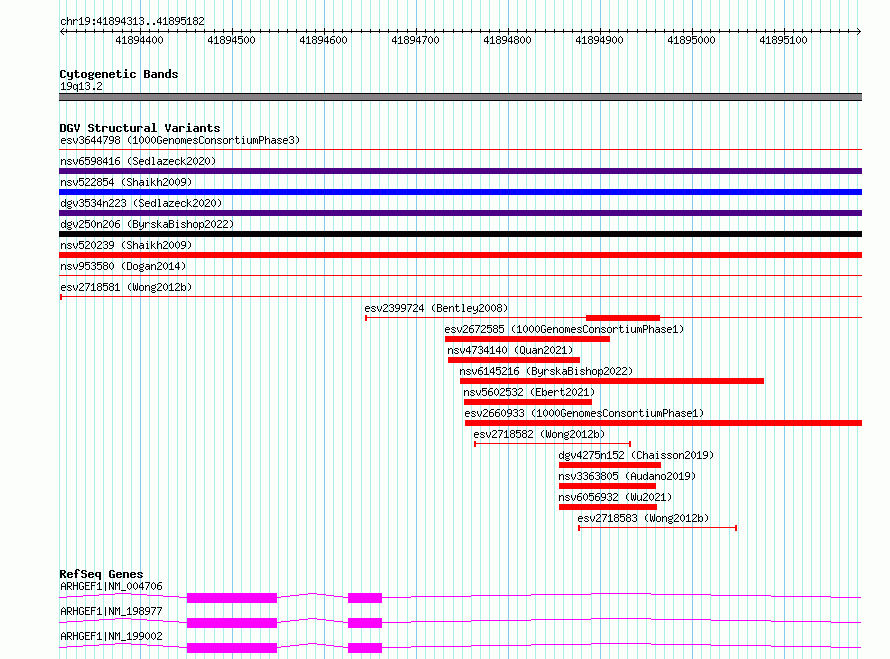Open the nsv6056932 (Wu2021) bar
The height and width of the screenshot is (659, 890).
608,507
